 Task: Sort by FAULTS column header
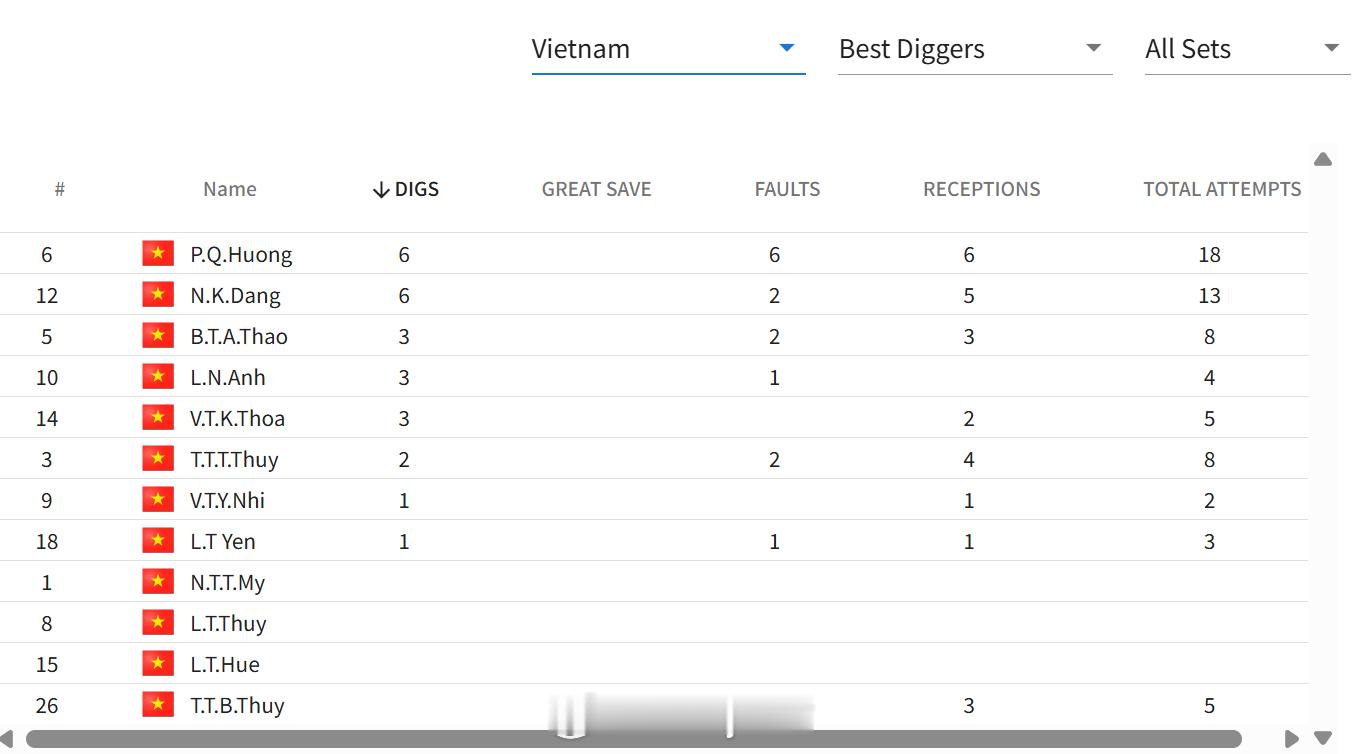pos(787,189)
